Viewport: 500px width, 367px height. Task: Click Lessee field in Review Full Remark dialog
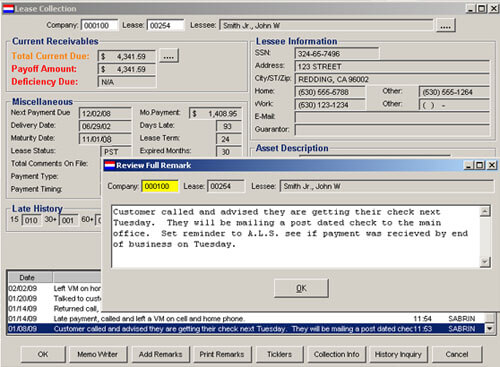click(x=387, y=186)
